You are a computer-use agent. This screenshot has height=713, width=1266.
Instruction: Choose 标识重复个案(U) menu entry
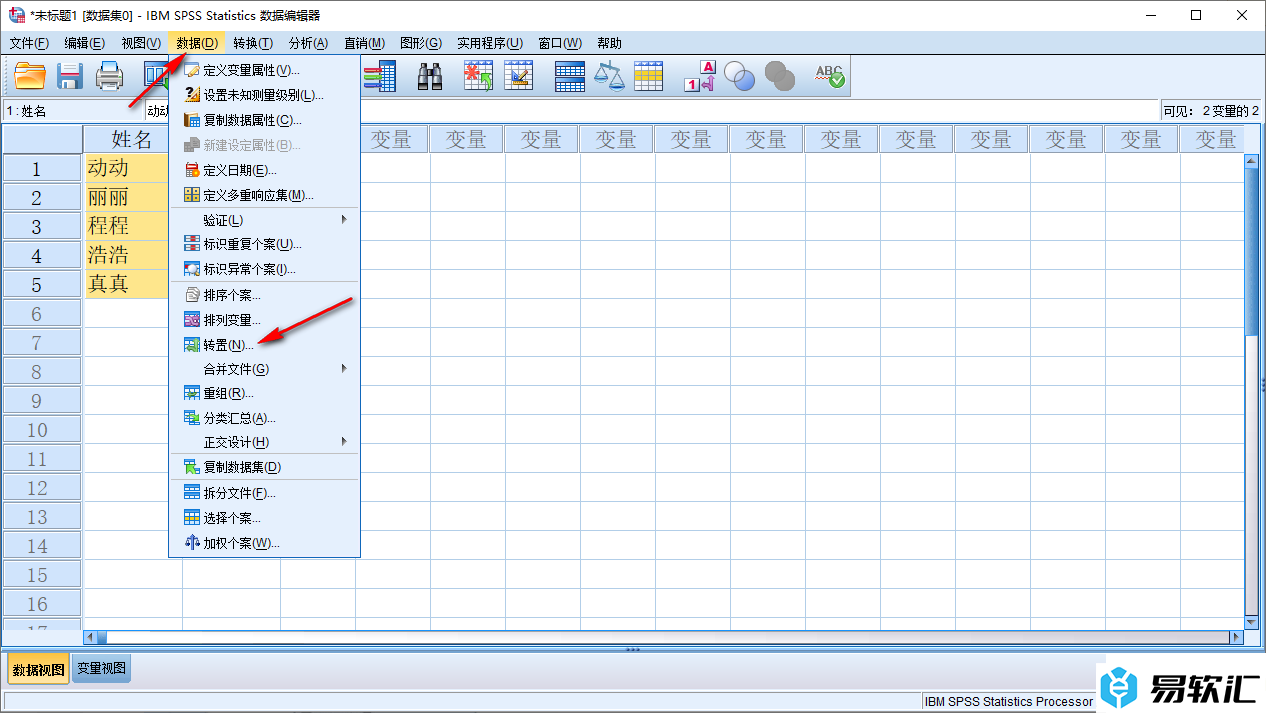(264, 244)
